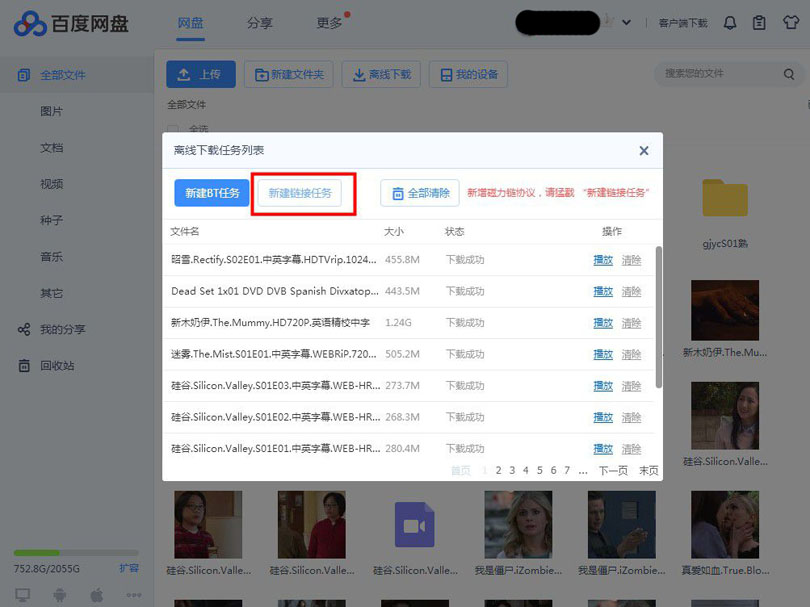The image size is (810, 607).
Task: Click the 全部文件 breadcrumb text
Action: [186, 105]
